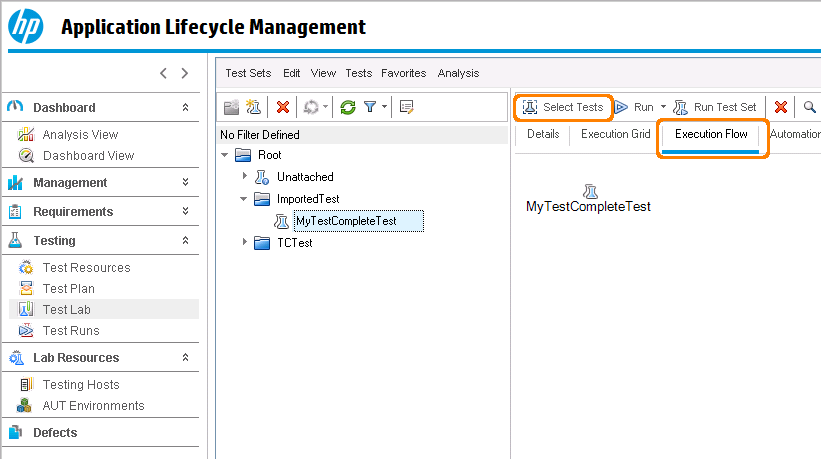Open the Favorites menu
The image size is (821, 459).
[x=403, y=73]
